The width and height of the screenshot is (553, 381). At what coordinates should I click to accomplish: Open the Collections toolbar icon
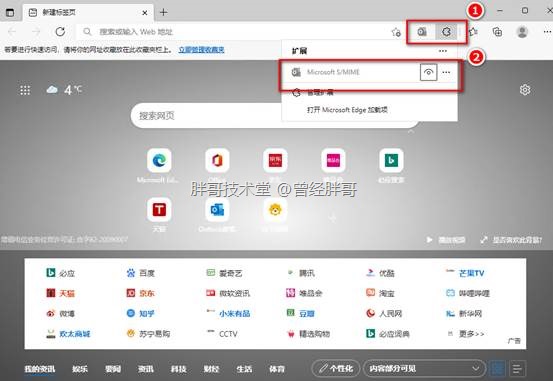coord(497,32)
